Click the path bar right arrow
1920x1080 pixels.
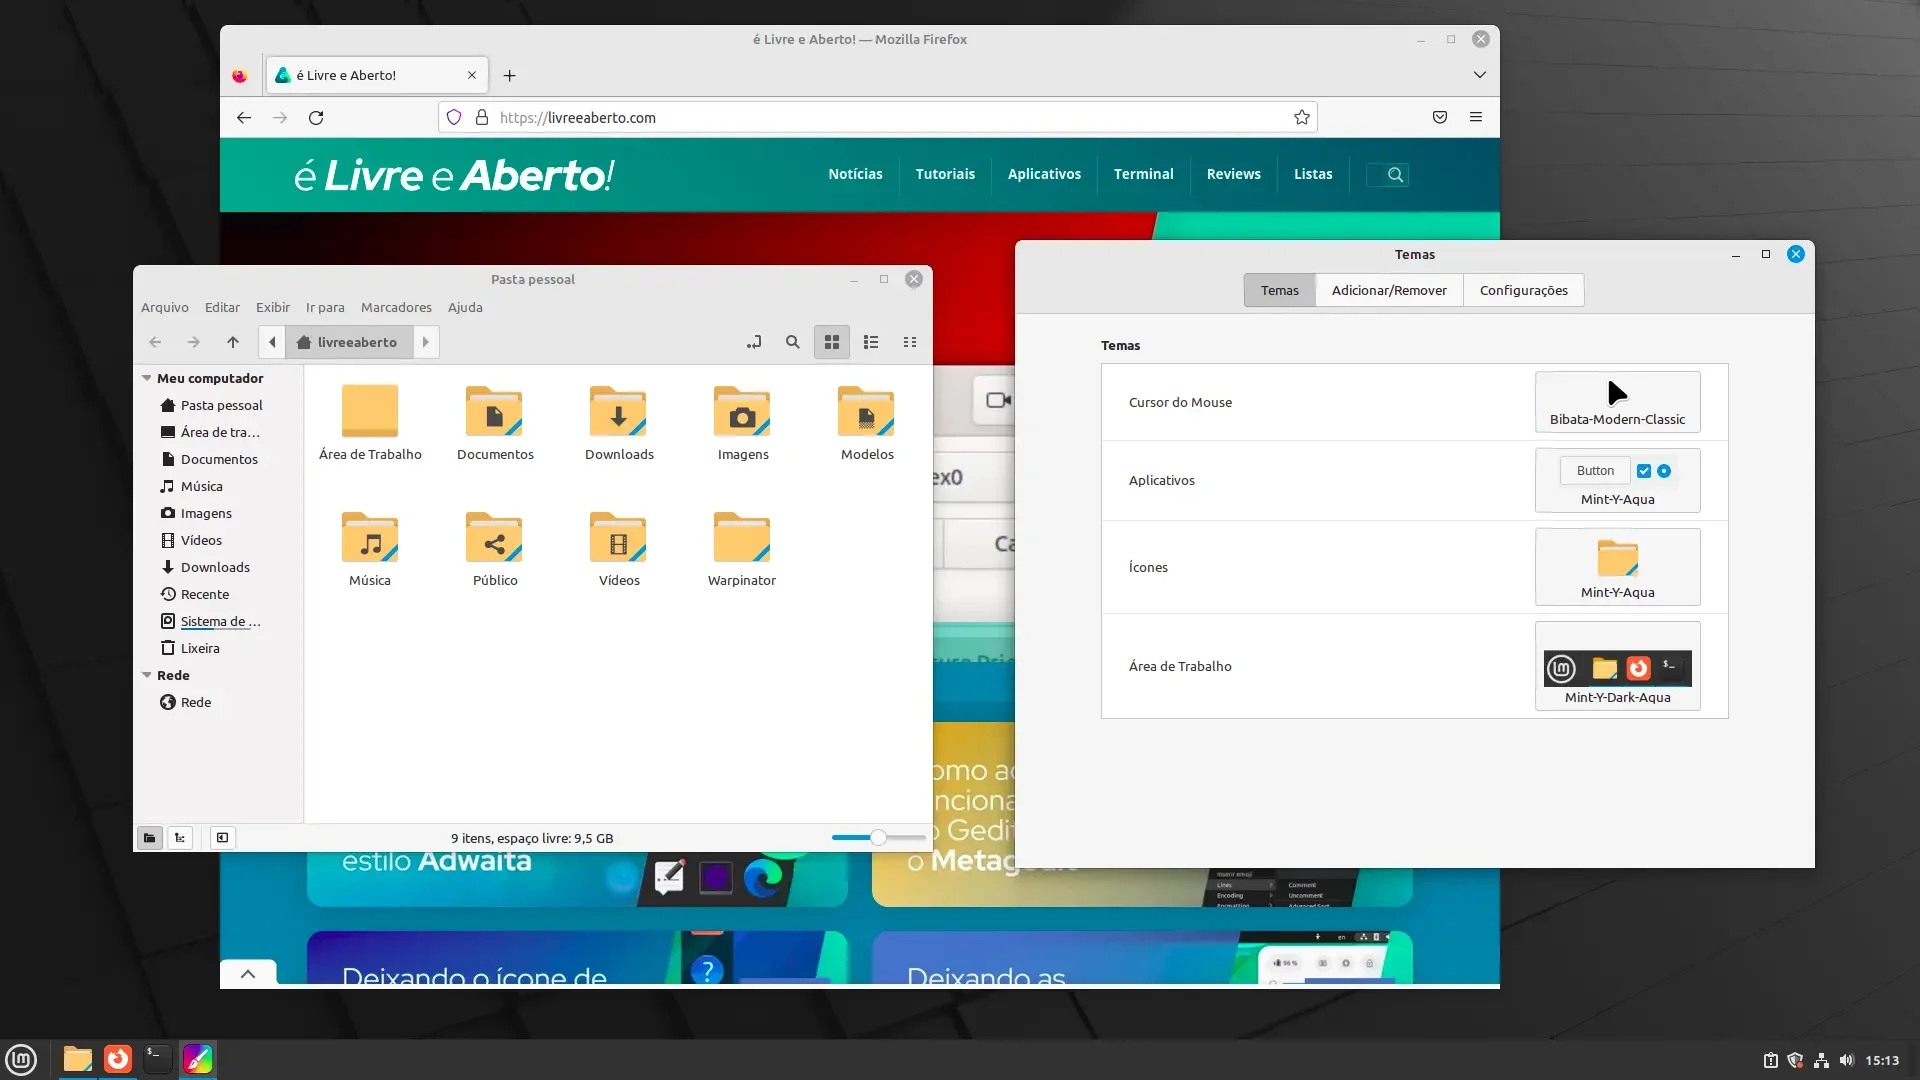click(x=426, y=342)
